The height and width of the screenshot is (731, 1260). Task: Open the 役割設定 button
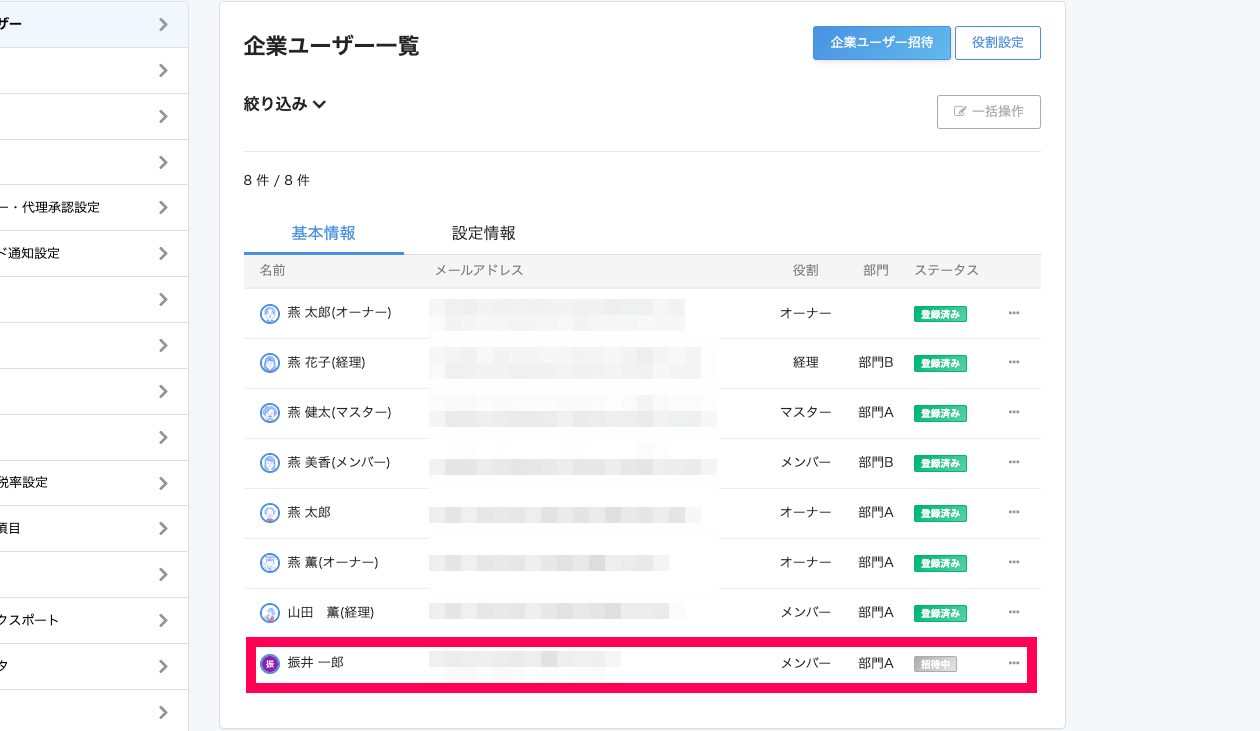998,43
